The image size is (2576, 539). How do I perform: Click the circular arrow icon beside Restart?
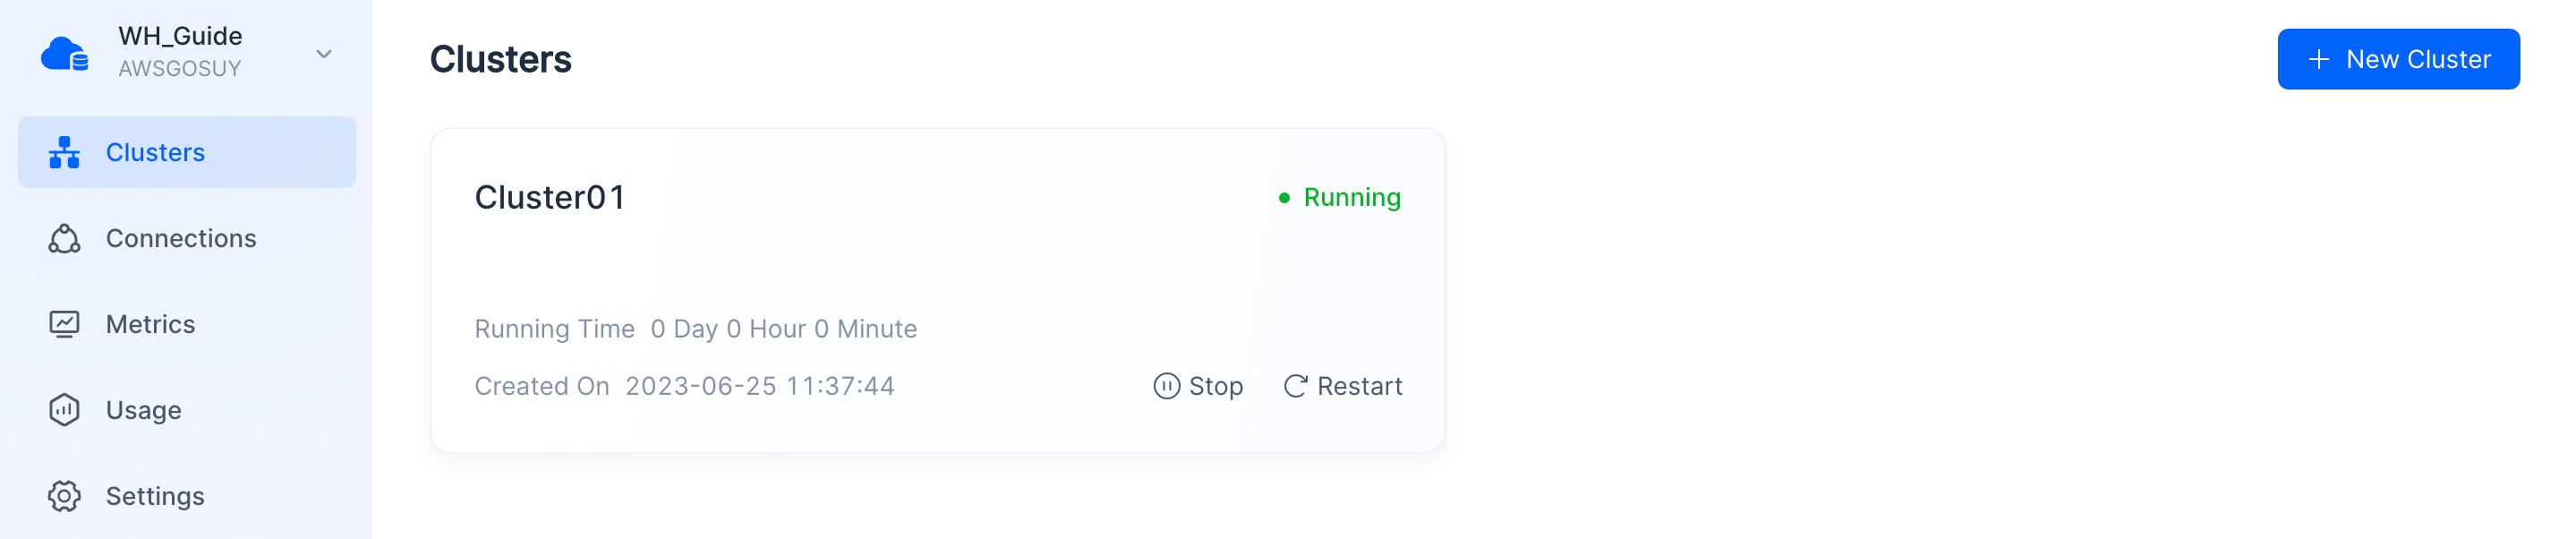coord(1295,386)
